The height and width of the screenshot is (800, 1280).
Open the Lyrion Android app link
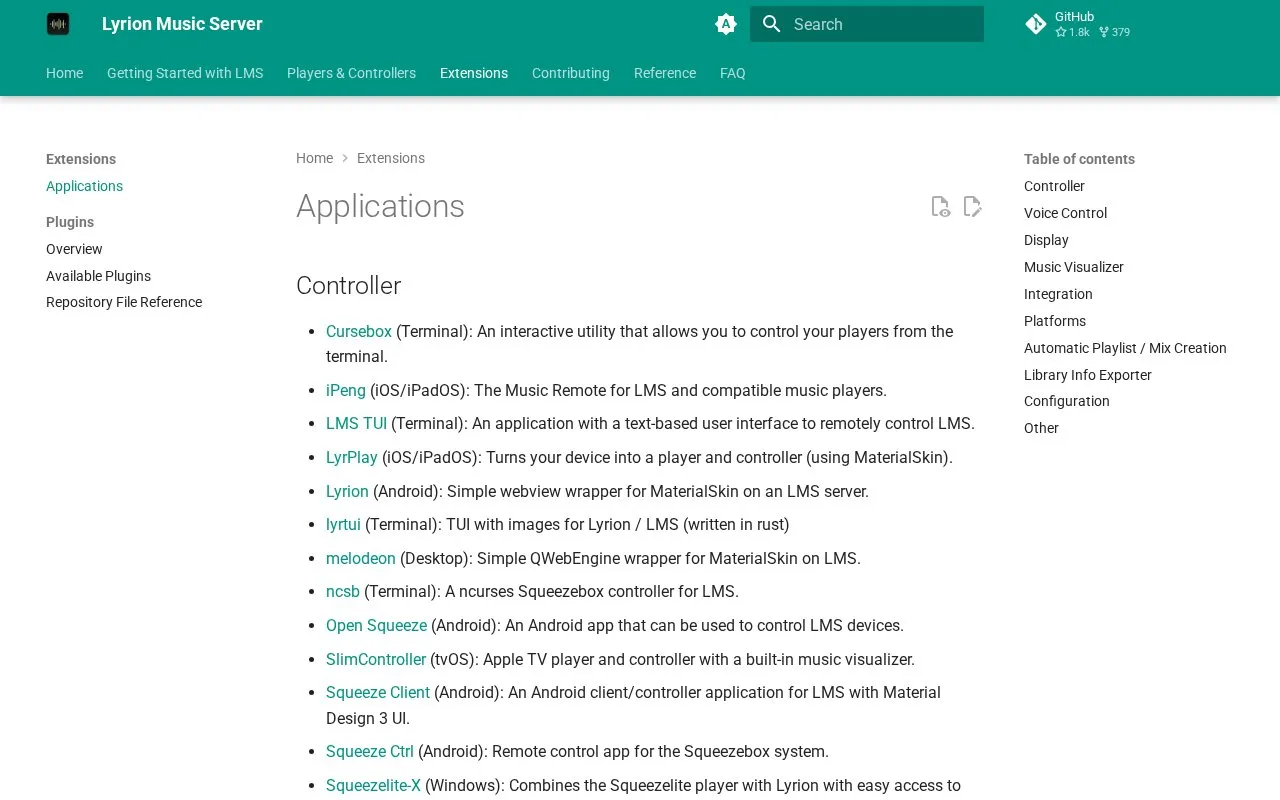tap(347, 491)
